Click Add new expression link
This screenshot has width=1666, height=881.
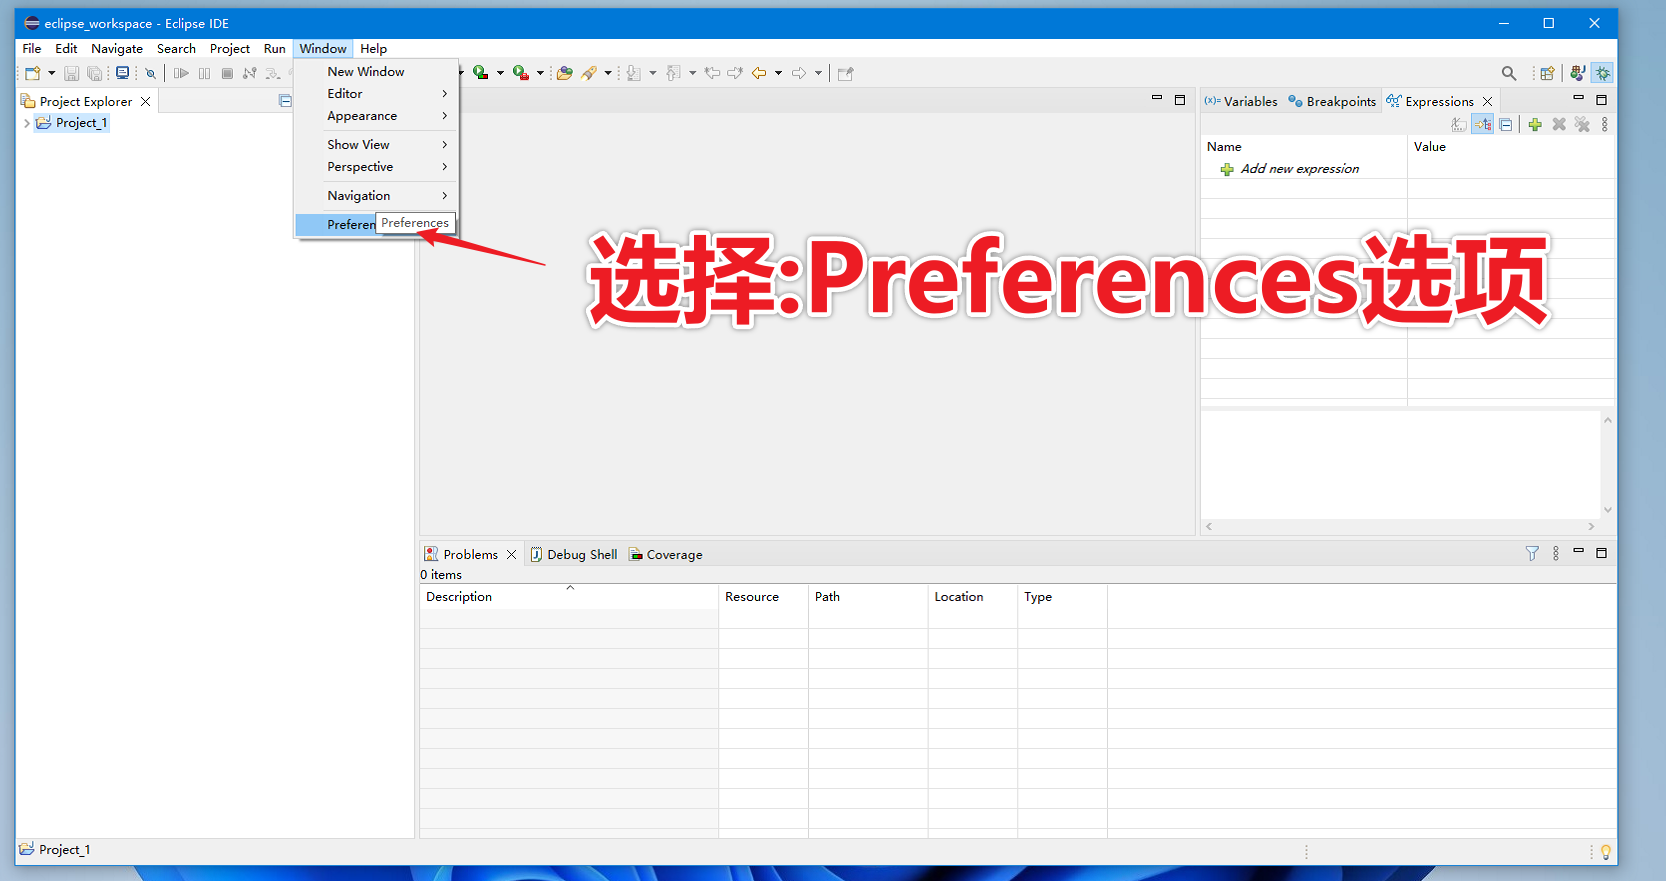coord(1299,169)
